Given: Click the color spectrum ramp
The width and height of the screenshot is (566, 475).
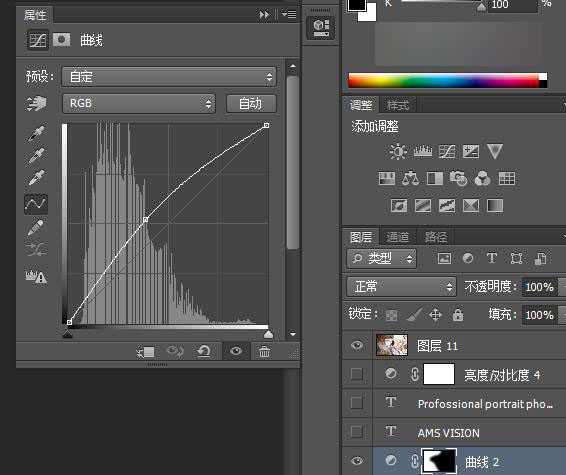Looking at the screenshot, I should [x=447, y=80].
